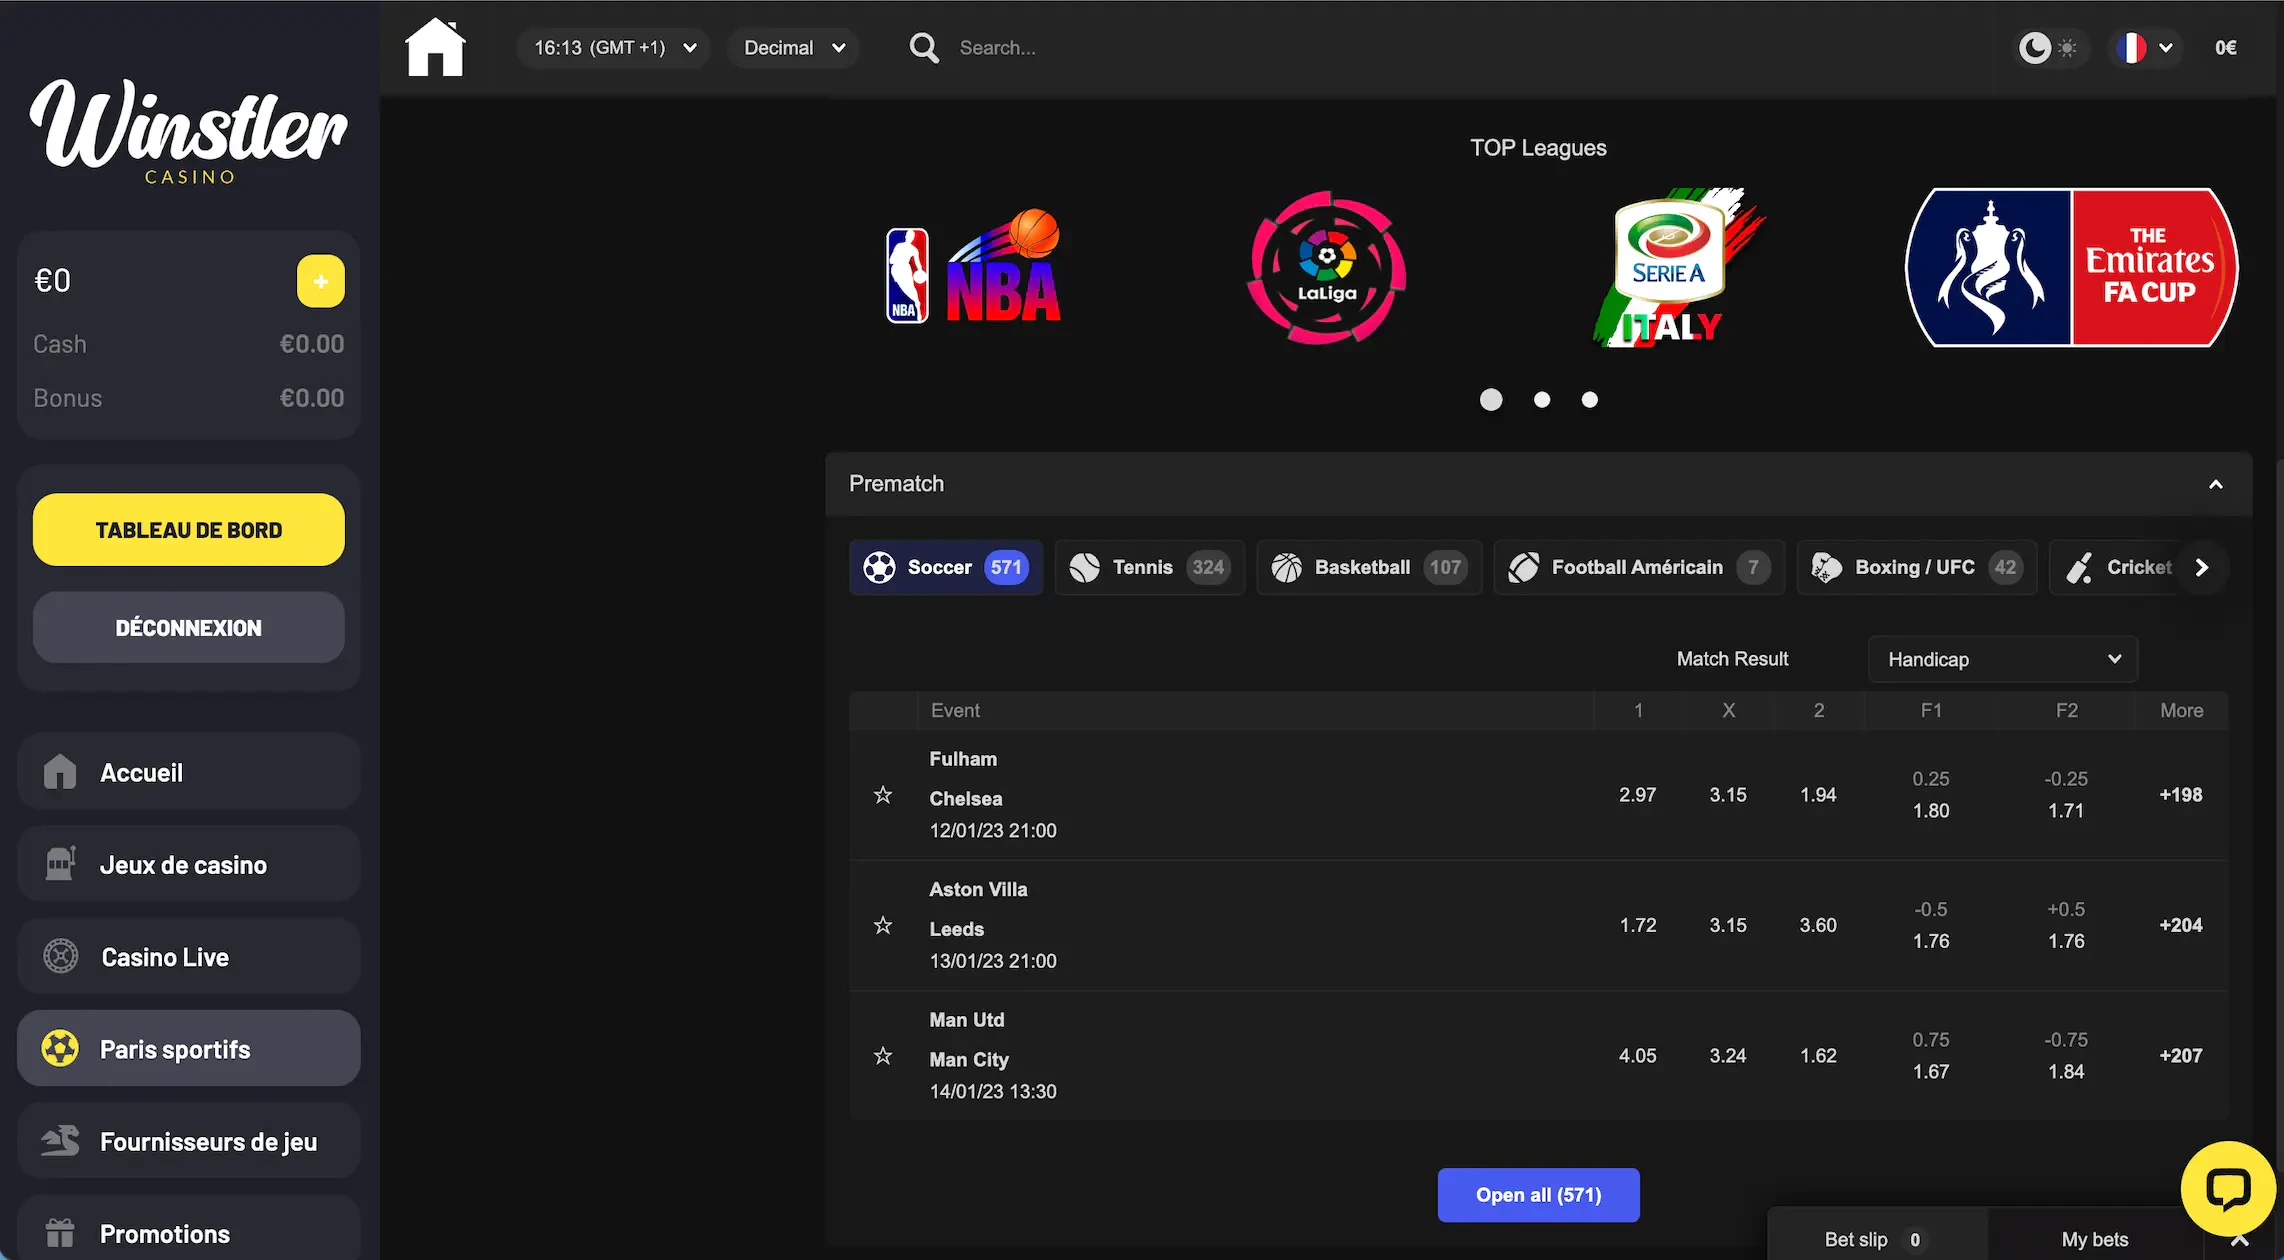This screenshot has width=2284, height=1260.
Task: Select the second carousel dot
Action: (1542, 400)
